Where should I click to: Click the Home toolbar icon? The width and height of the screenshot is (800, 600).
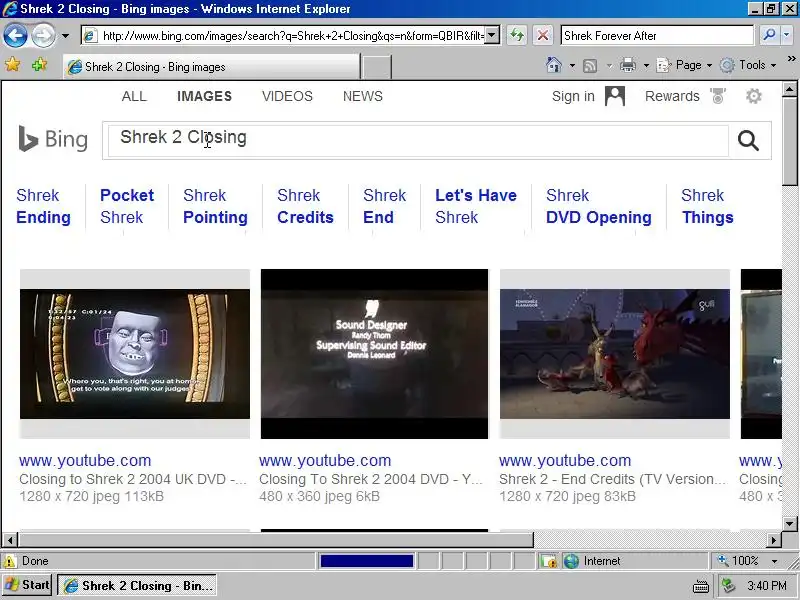coord(554,65)
